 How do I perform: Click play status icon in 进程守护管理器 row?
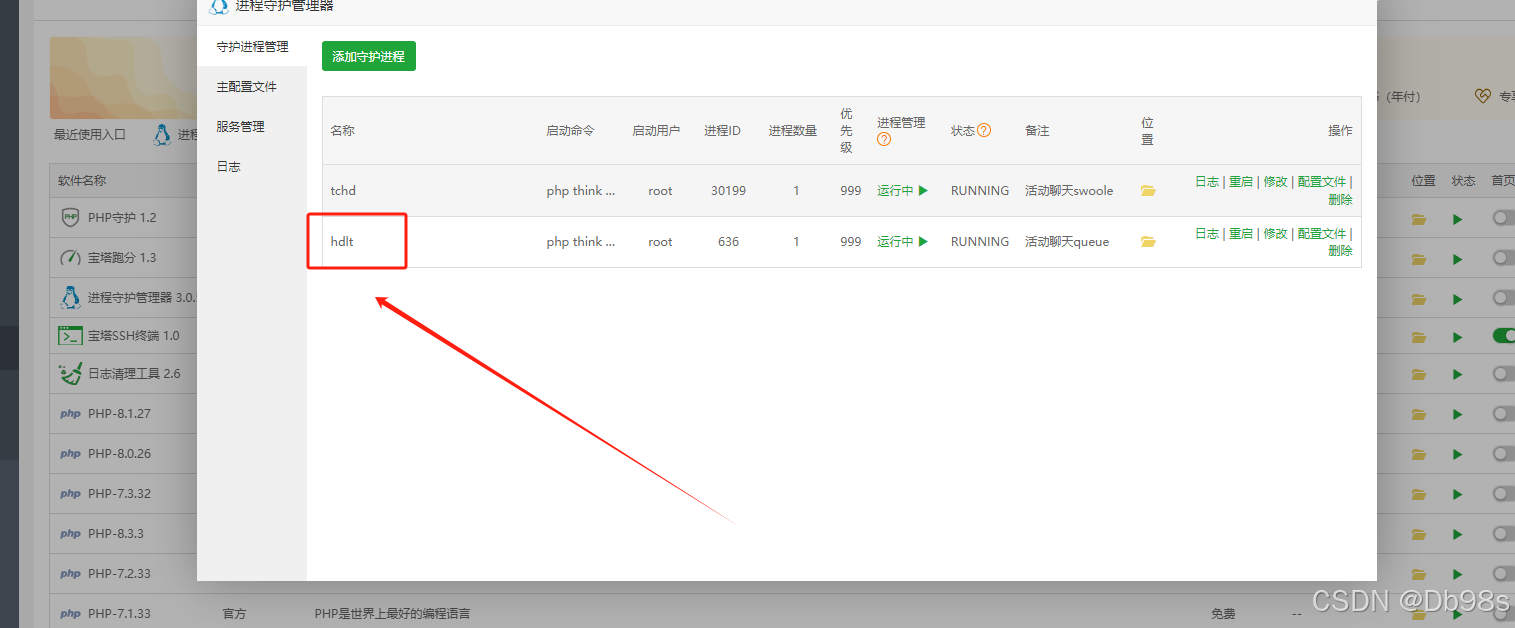(x=1458, y=299)
